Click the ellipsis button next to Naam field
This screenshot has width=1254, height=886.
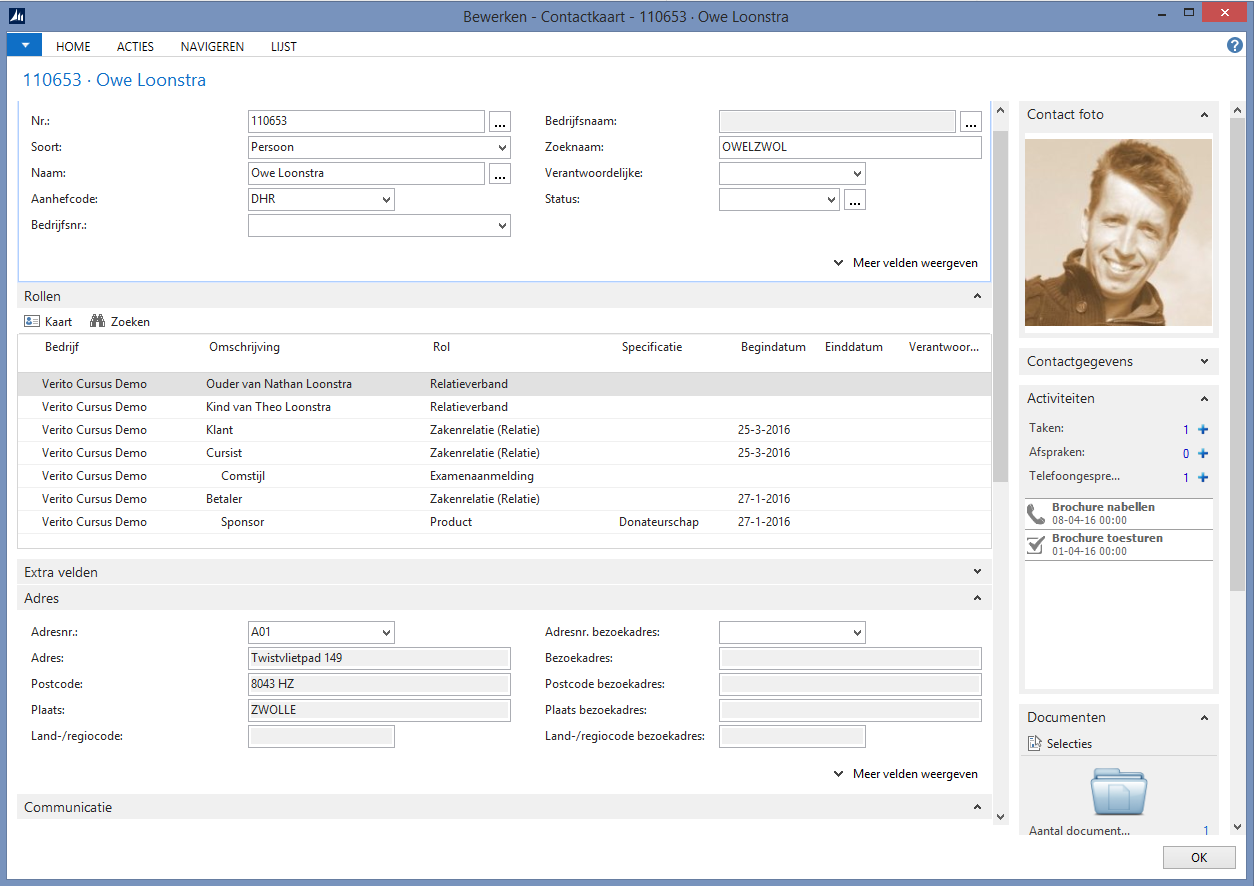click(500, 174)
